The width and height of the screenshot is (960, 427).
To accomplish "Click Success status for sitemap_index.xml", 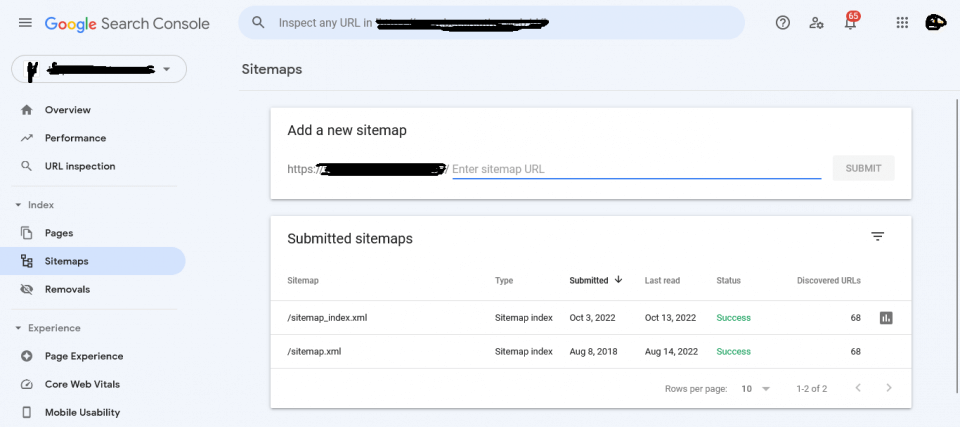I will (x=733, y=318).
